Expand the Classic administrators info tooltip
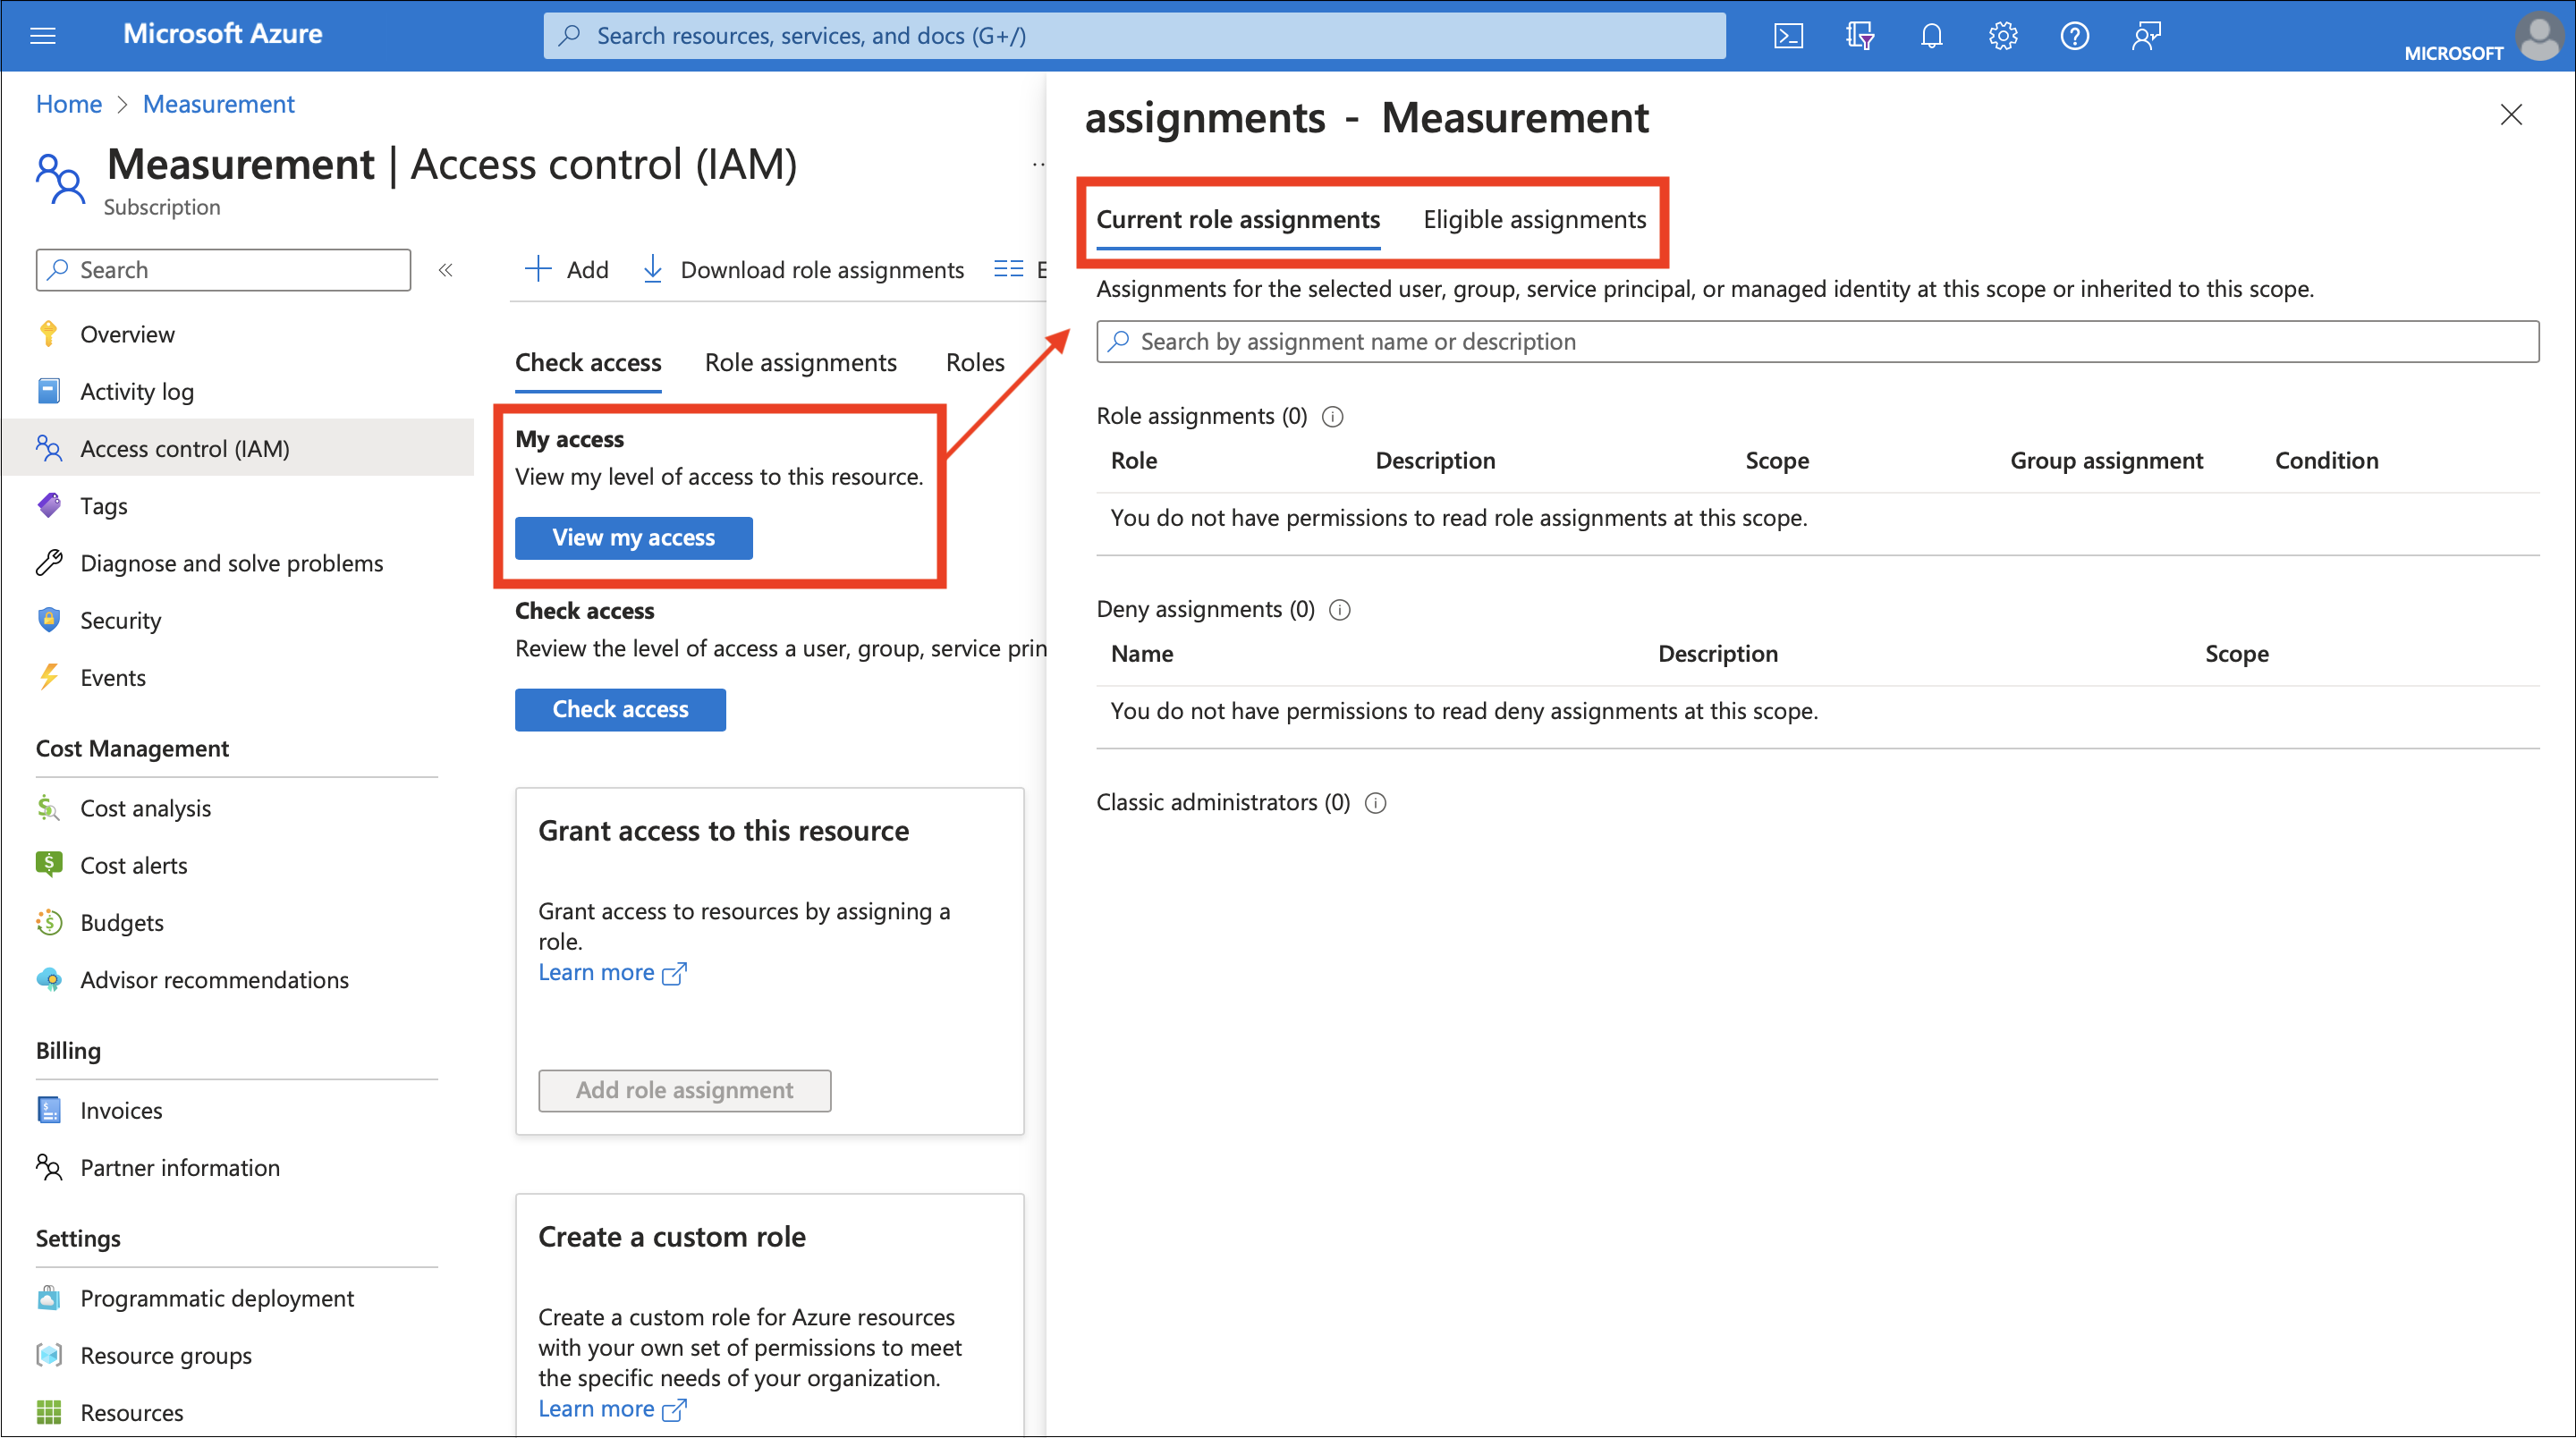 tap(1378, 801)
